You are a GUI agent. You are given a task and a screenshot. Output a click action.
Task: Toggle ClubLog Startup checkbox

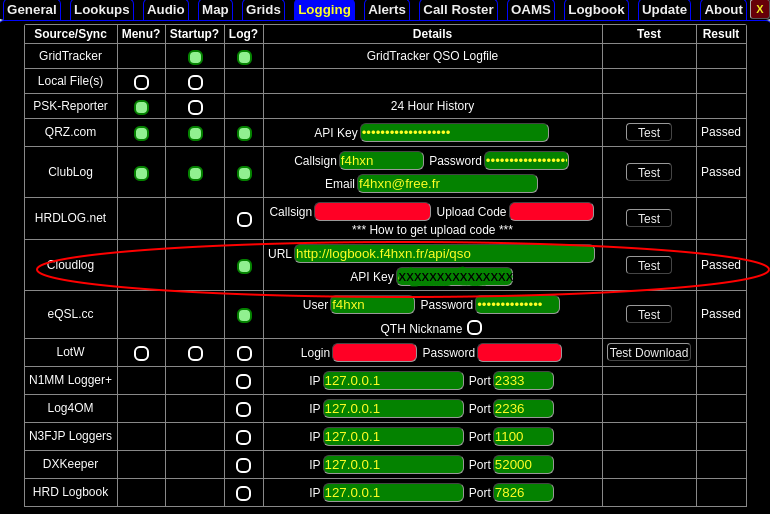[x=195, y=173]
